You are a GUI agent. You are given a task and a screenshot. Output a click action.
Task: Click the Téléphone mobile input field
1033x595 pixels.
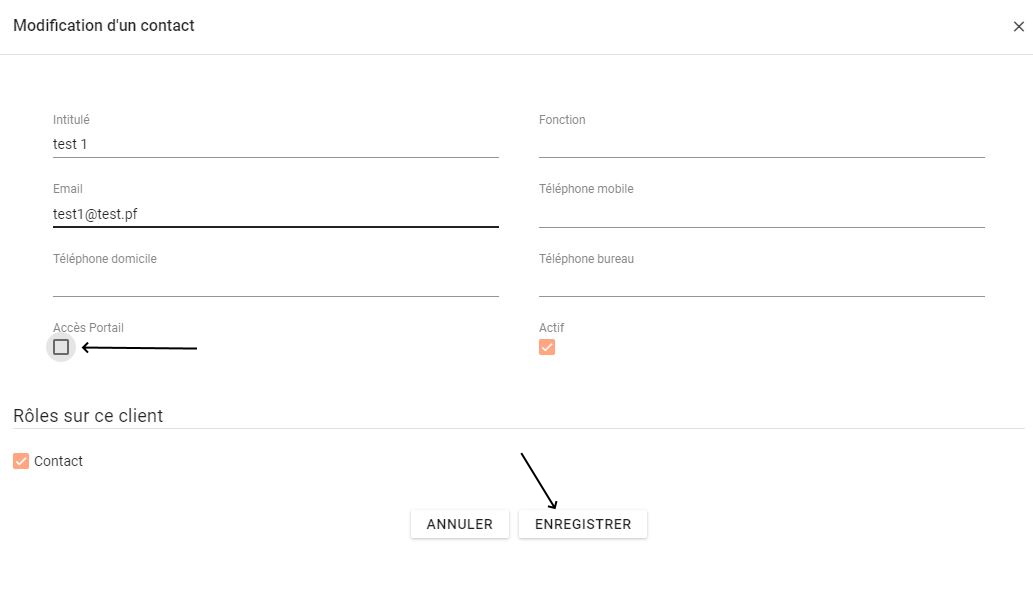(761, 213)
